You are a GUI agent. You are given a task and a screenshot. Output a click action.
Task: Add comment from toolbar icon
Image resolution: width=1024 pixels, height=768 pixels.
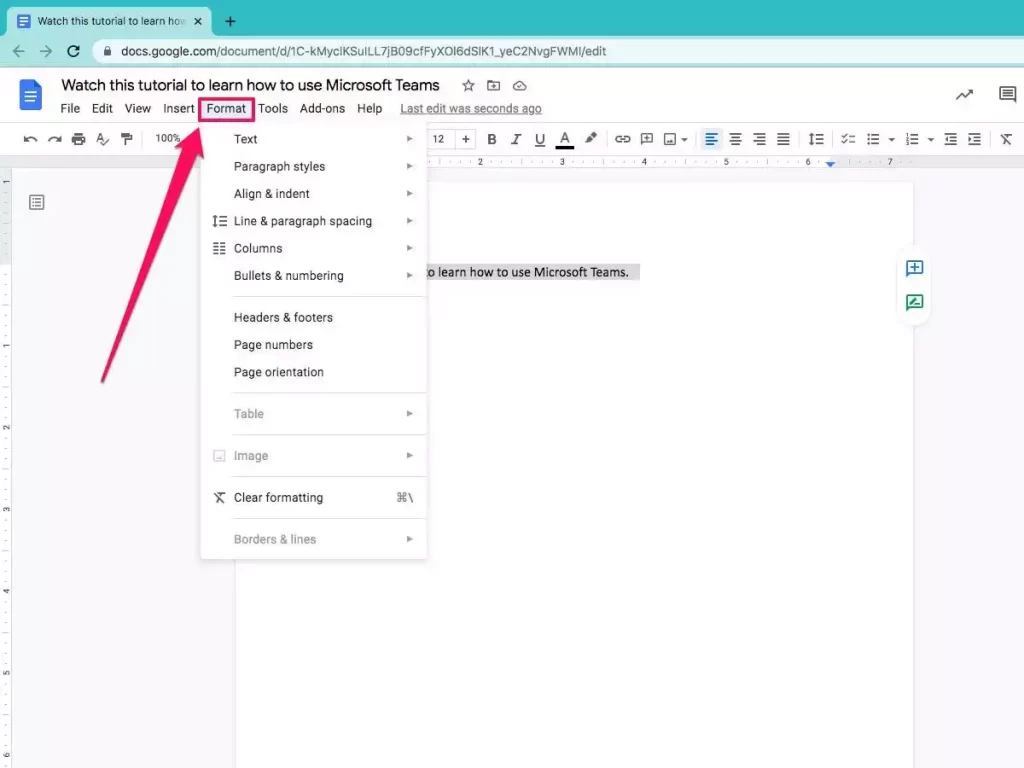tap(647, 139)
